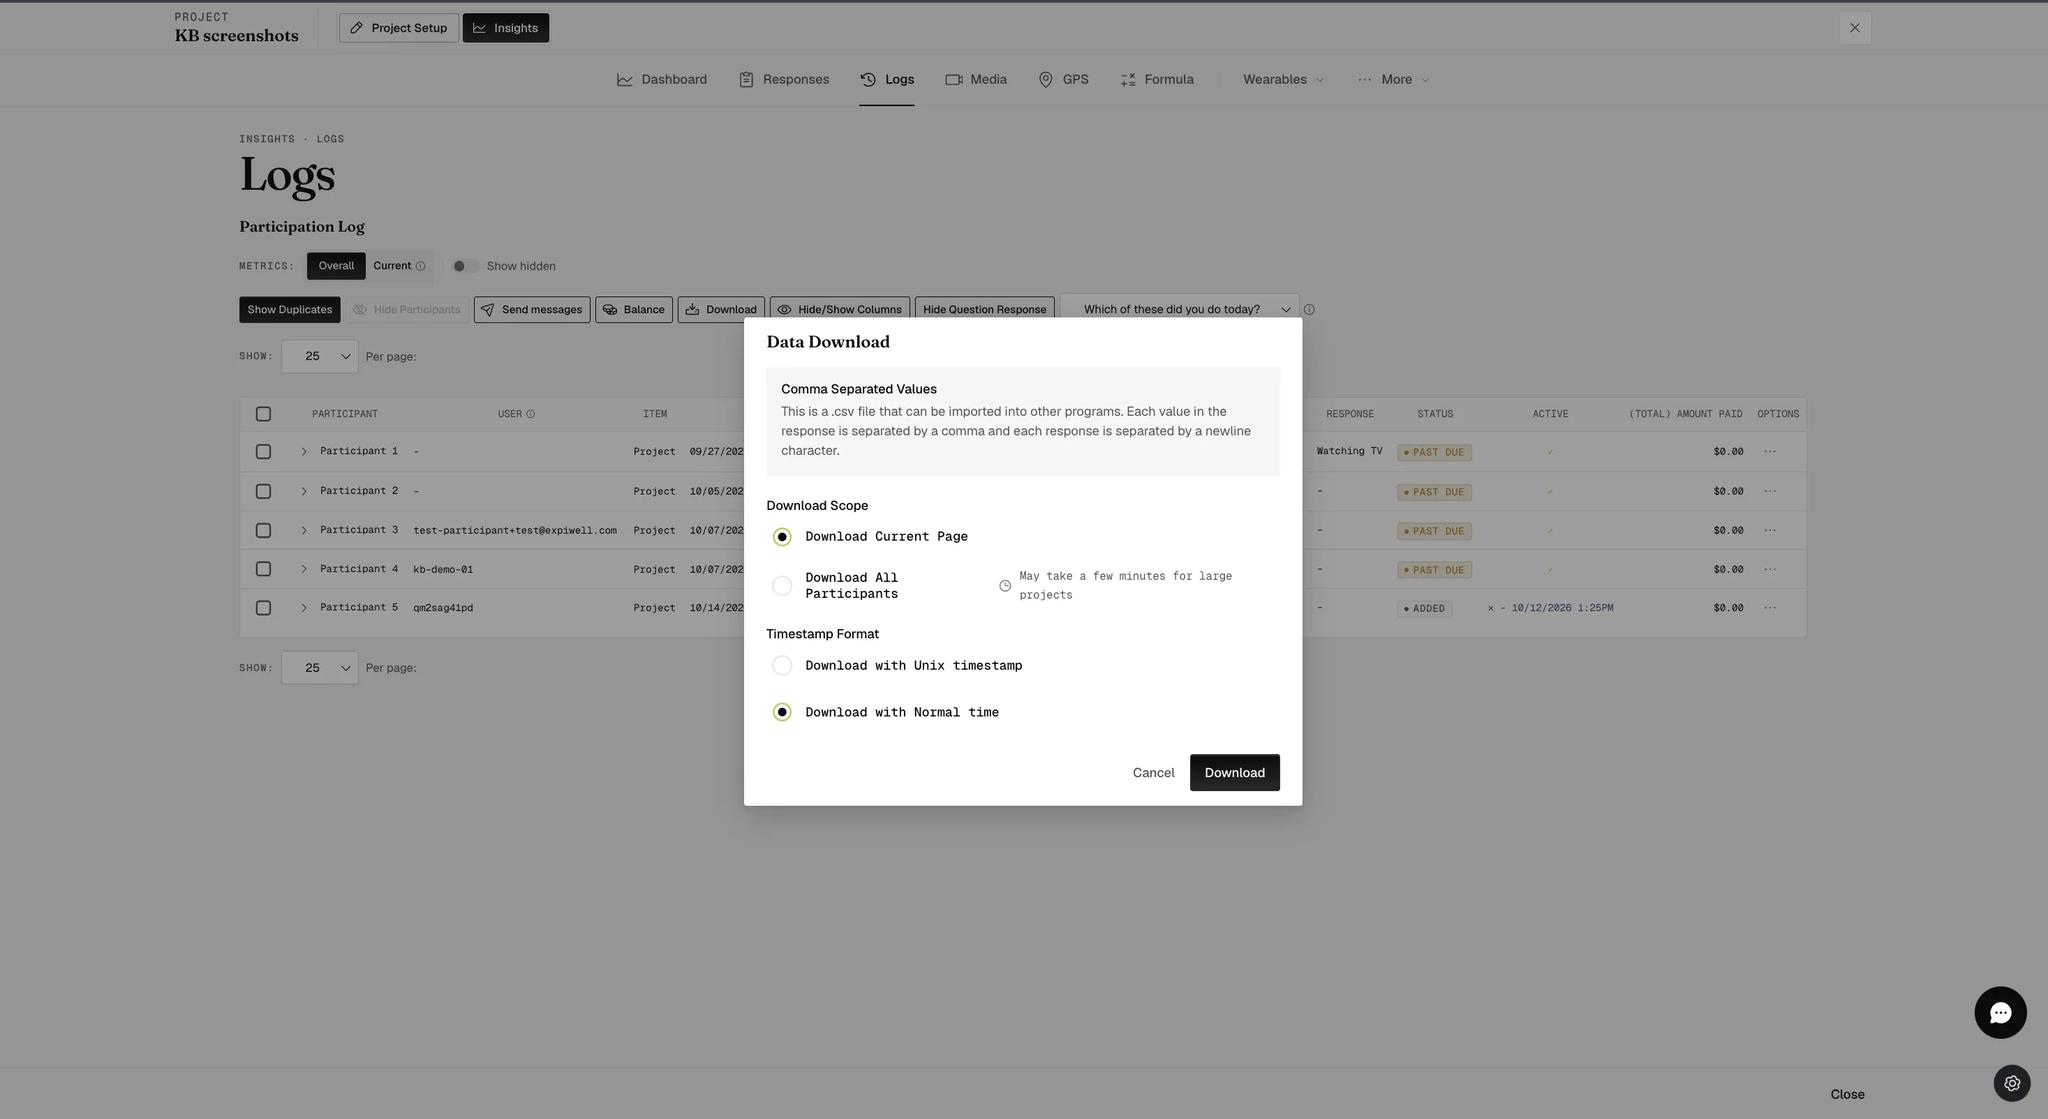
Task: Click the Download toolbar button behind dialog
Action: 721,310
